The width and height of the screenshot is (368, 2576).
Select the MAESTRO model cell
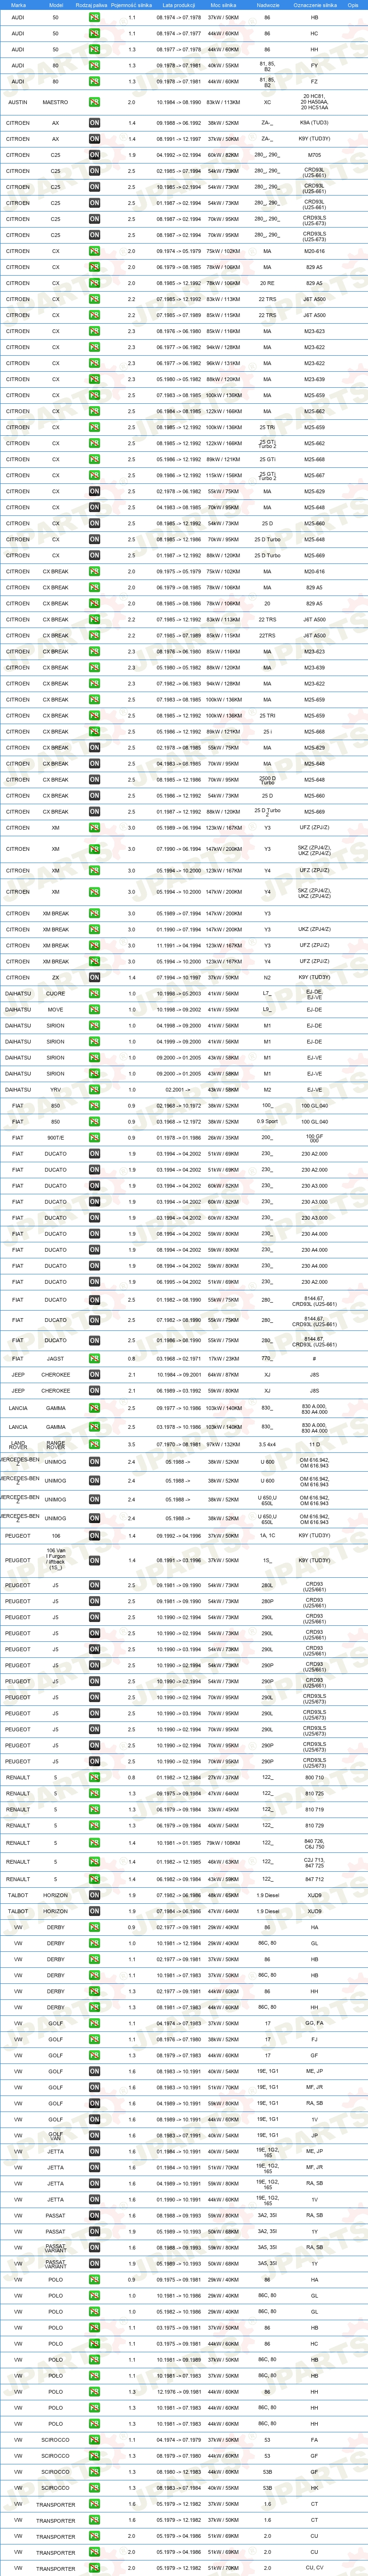click(x=55, y=102)
